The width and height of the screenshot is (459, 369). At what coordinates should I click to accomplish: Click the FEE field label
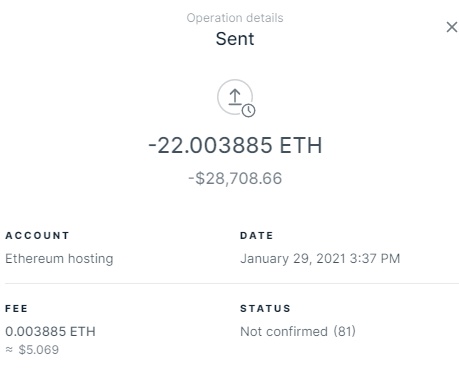pyautogui.click(x=16, y=309)
